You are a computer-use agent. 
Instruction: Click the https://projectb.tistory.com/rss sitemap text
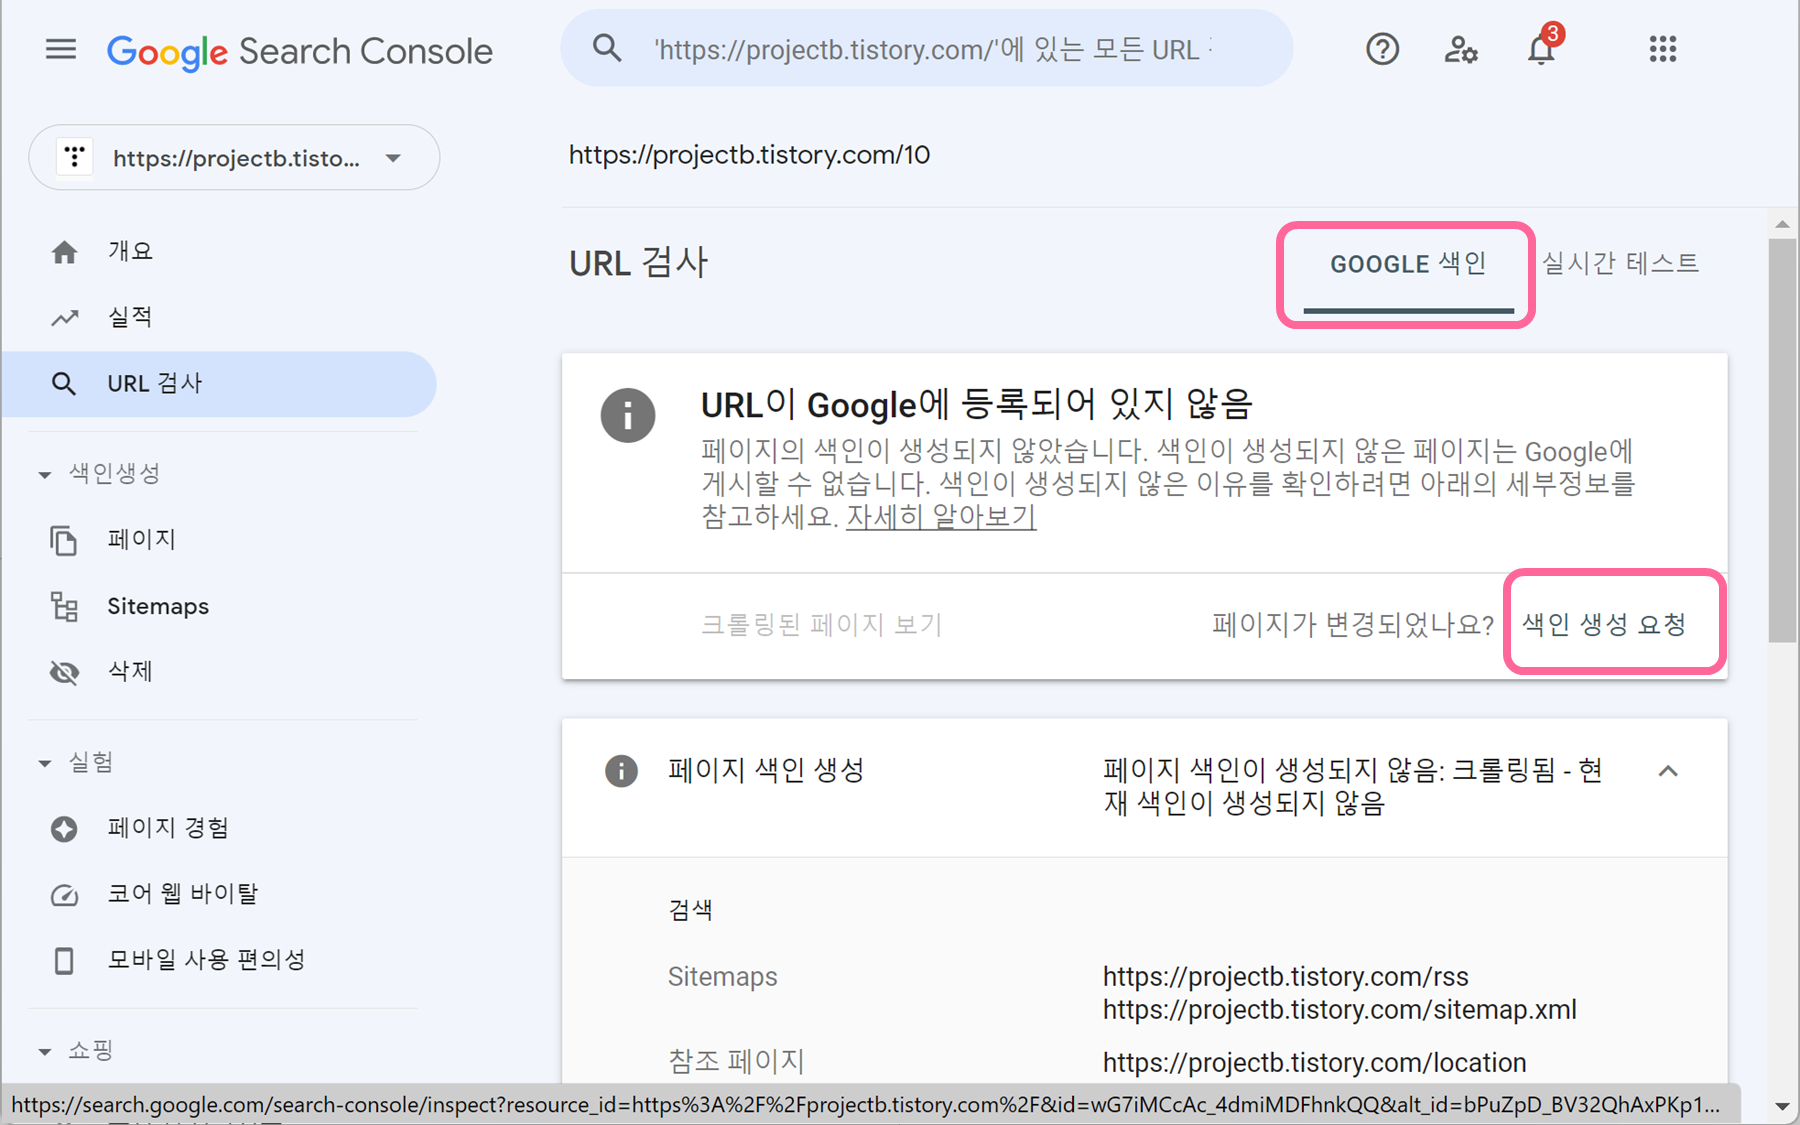(1285, 977)
